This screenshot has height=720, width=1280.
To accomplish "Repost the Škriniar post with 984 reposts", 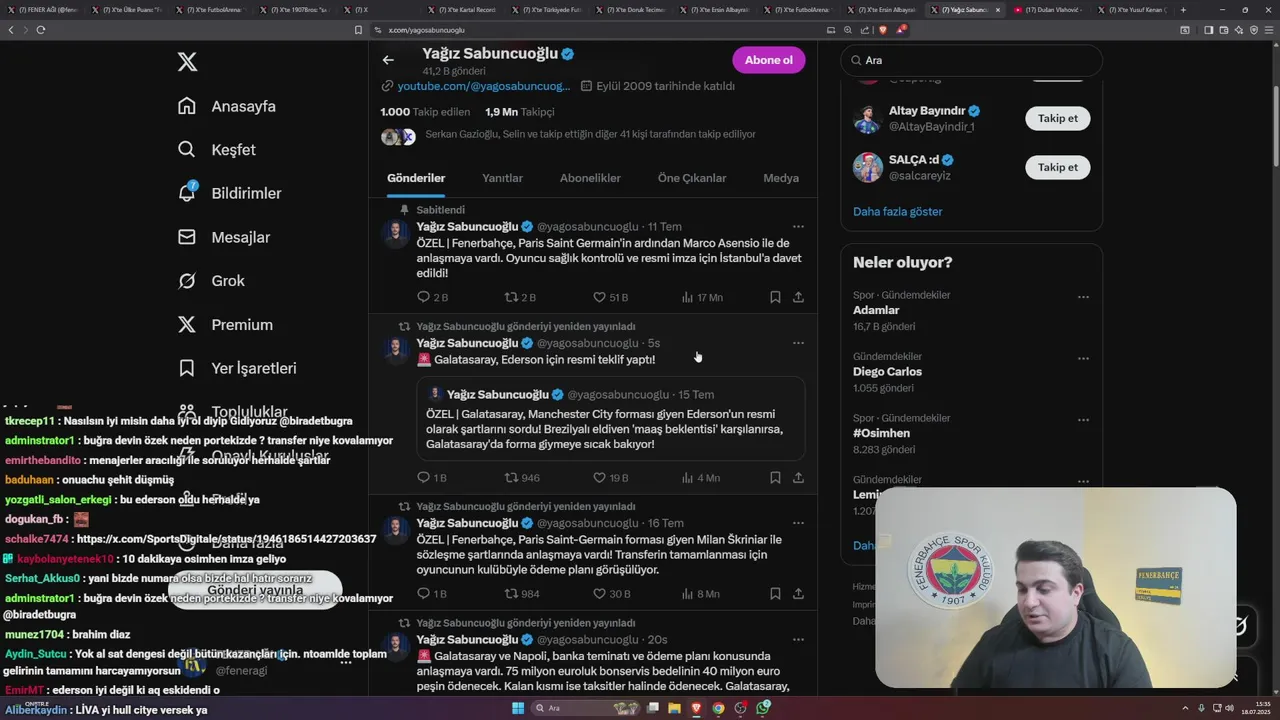I will 522,594.
